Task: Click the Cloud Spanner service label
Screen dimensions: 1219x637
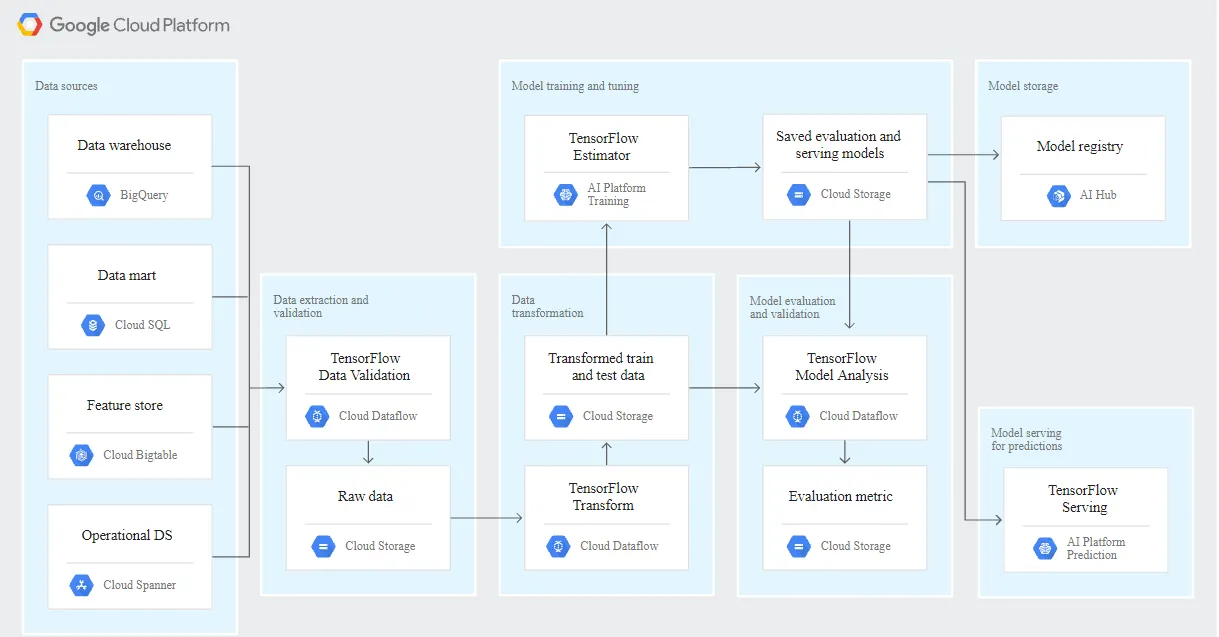Action: click(139, 585)
